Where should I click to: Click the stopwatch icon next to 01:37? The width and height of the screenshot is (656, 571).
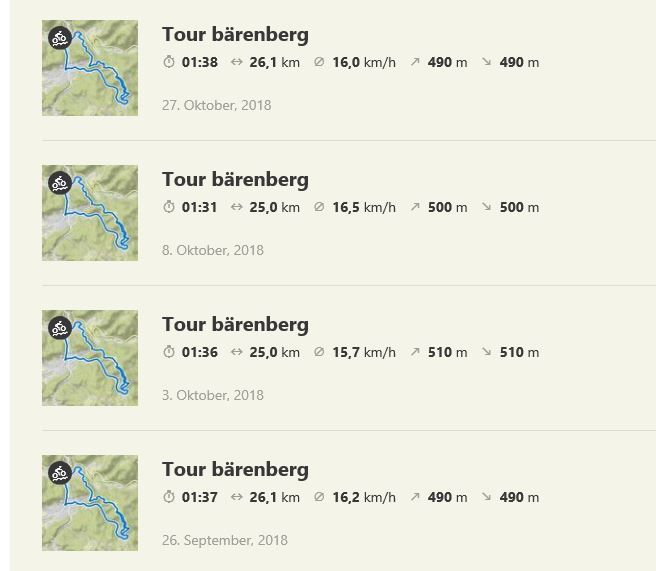[x=169, y=497]
